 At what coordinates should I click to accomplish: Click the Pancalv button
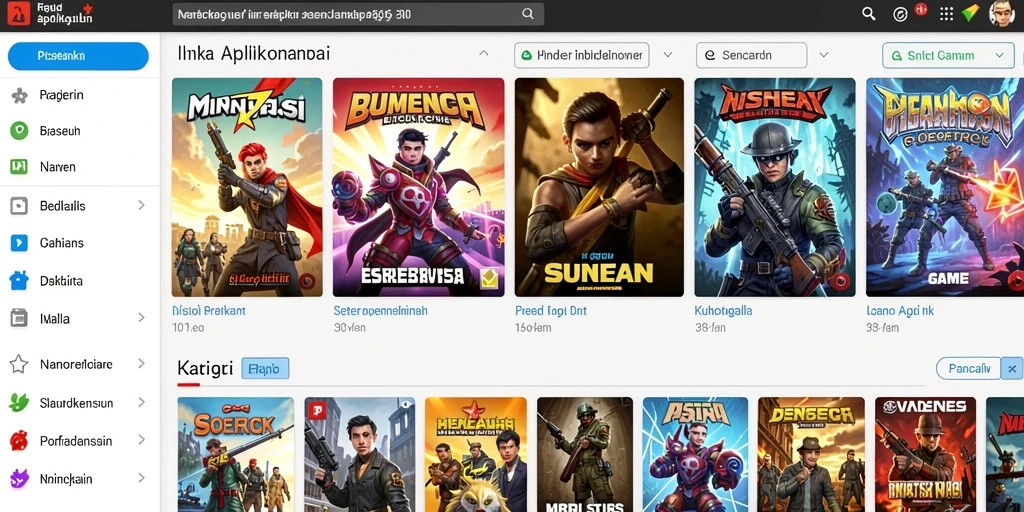(x=968, y=369)
